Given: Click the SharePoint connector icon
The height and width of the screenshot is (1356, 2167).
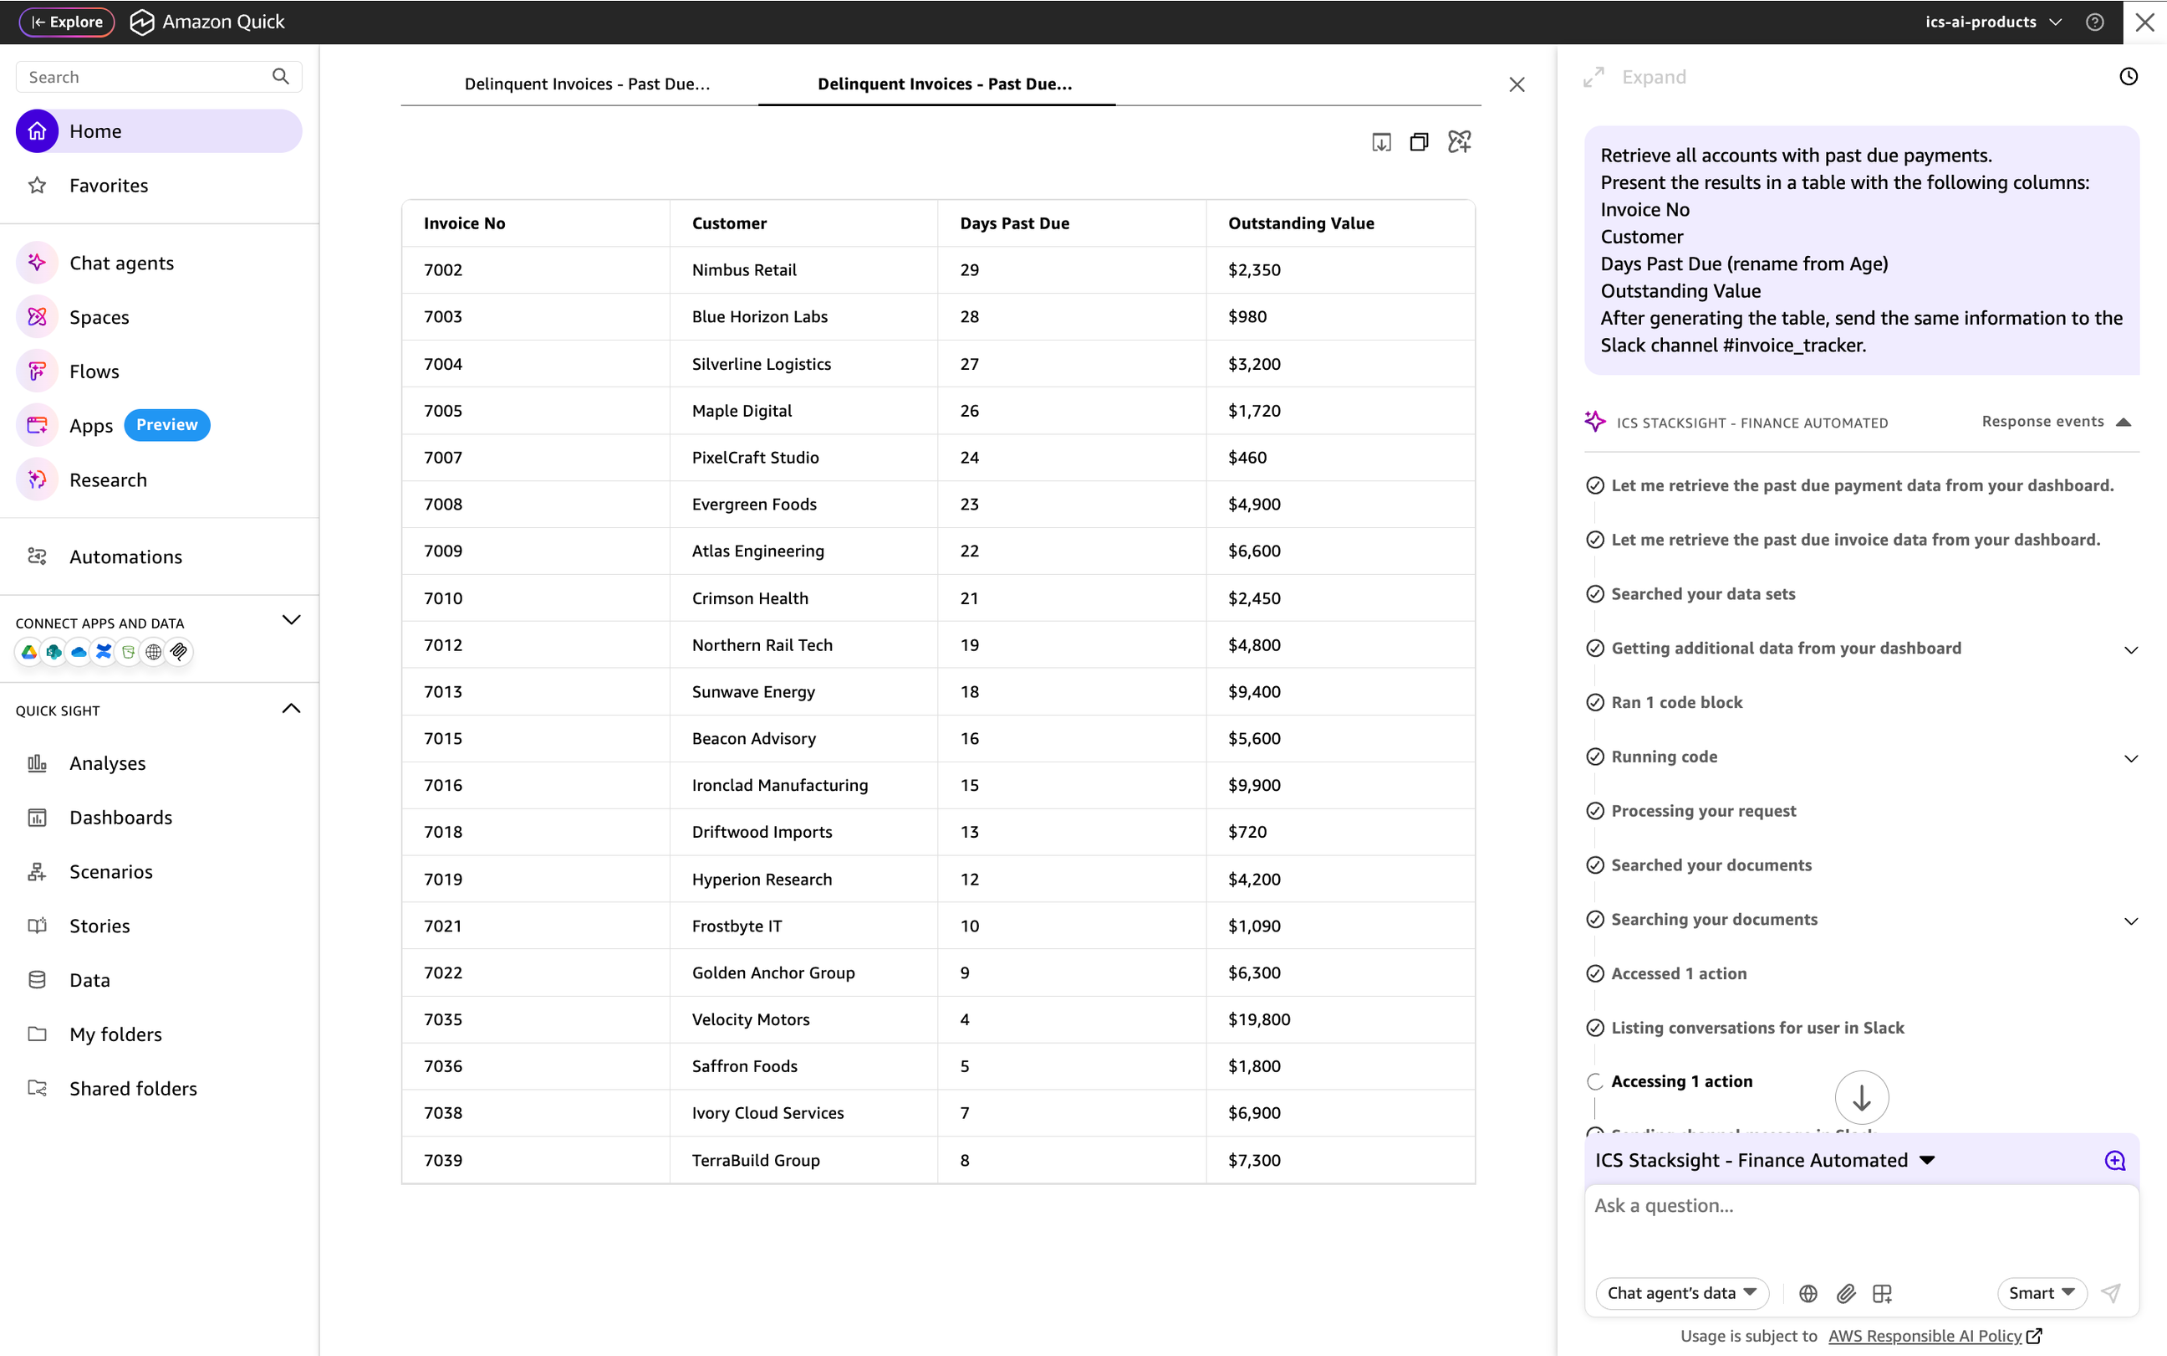Looking at the screenshot, I should point(53,652).
